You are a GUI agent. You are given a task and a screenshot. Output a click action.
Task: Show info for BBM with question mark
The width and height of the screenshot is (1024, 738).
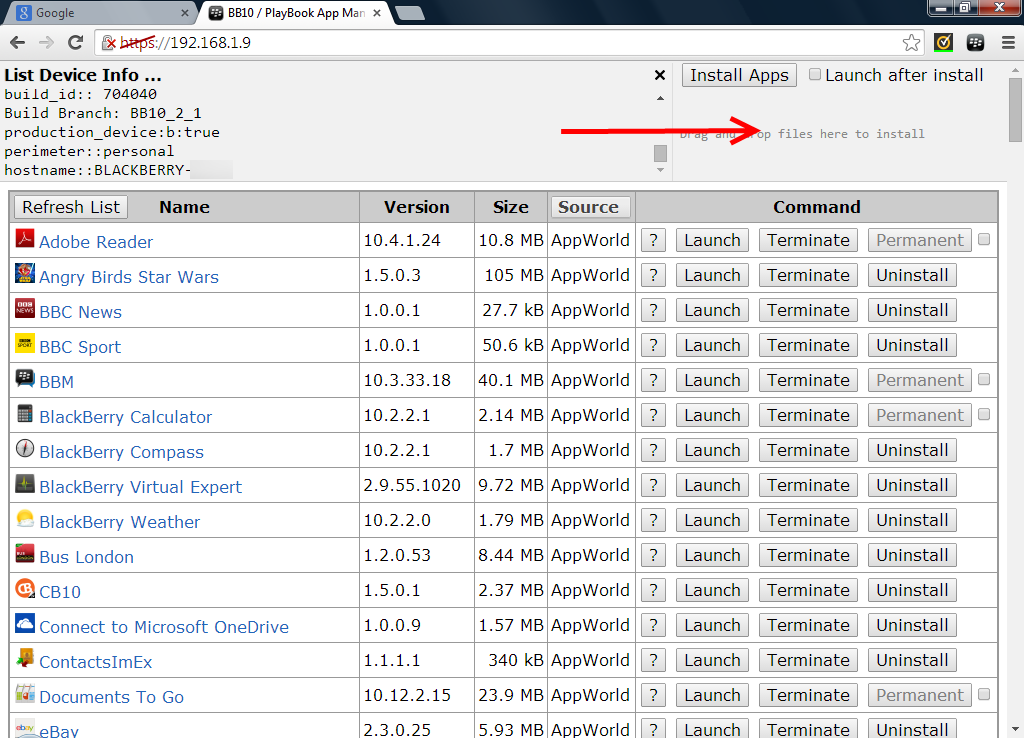653,380
